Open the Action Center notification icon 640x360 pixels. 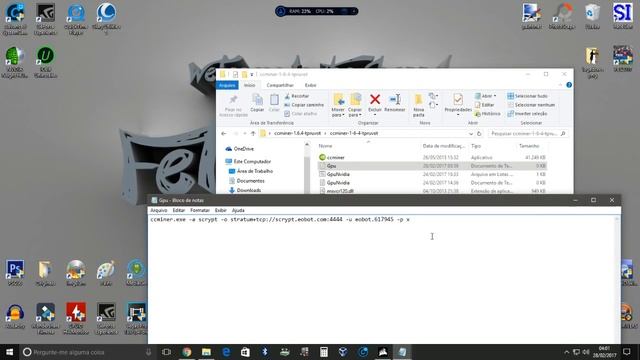[x=627, y=352]
